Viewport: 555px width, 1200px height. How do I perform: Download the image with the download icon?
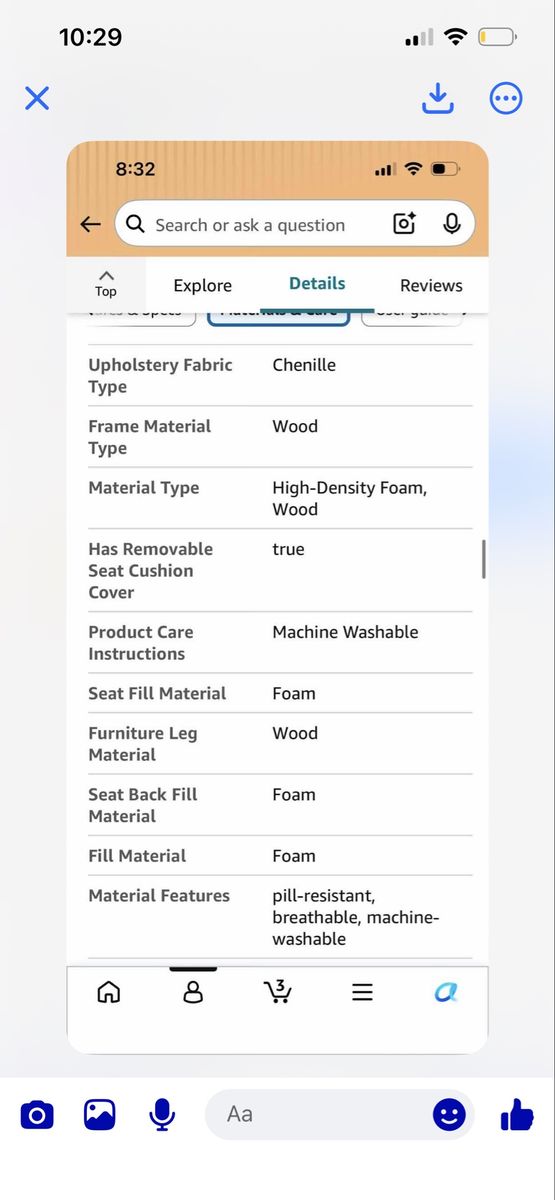438,98
